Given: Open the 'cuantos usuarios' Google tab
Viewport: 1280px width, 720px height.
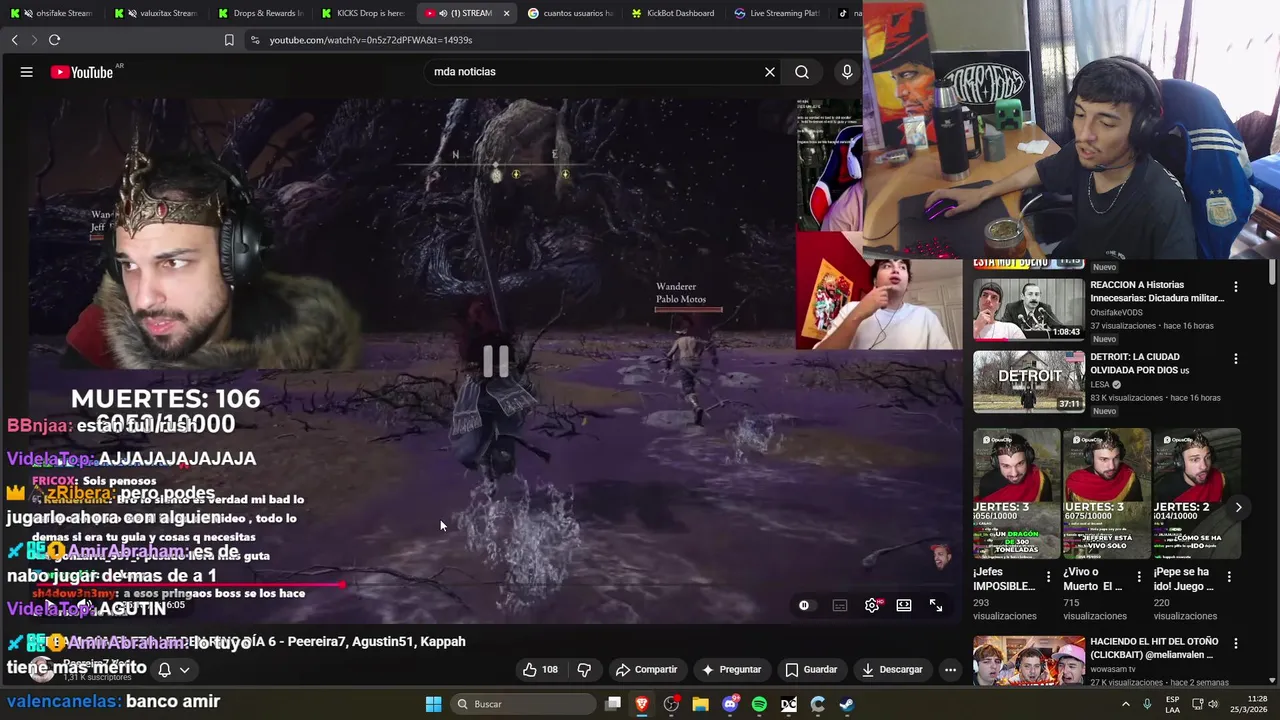Looking at the screenshot, I should point(571,13).
